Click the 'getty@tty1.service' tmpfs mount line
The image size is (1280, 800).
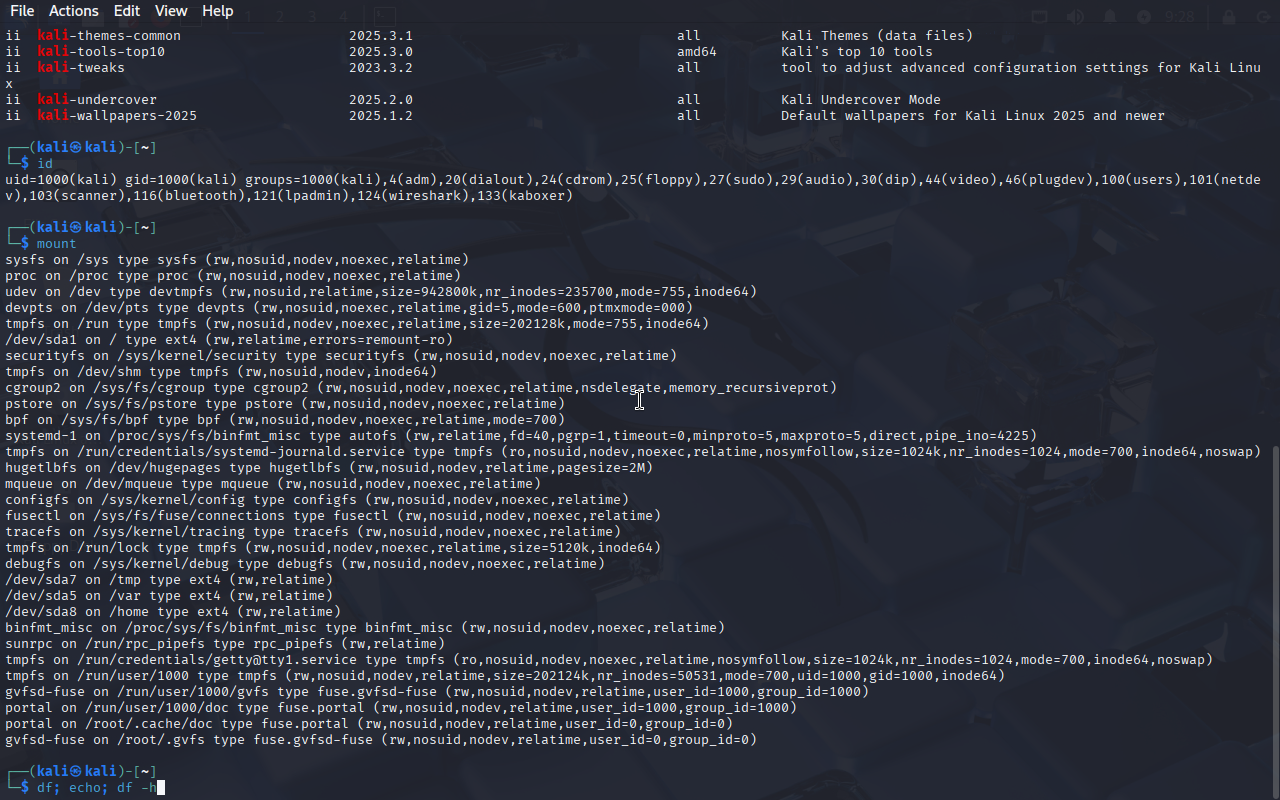pyautogui.click(x=609, y=660)
